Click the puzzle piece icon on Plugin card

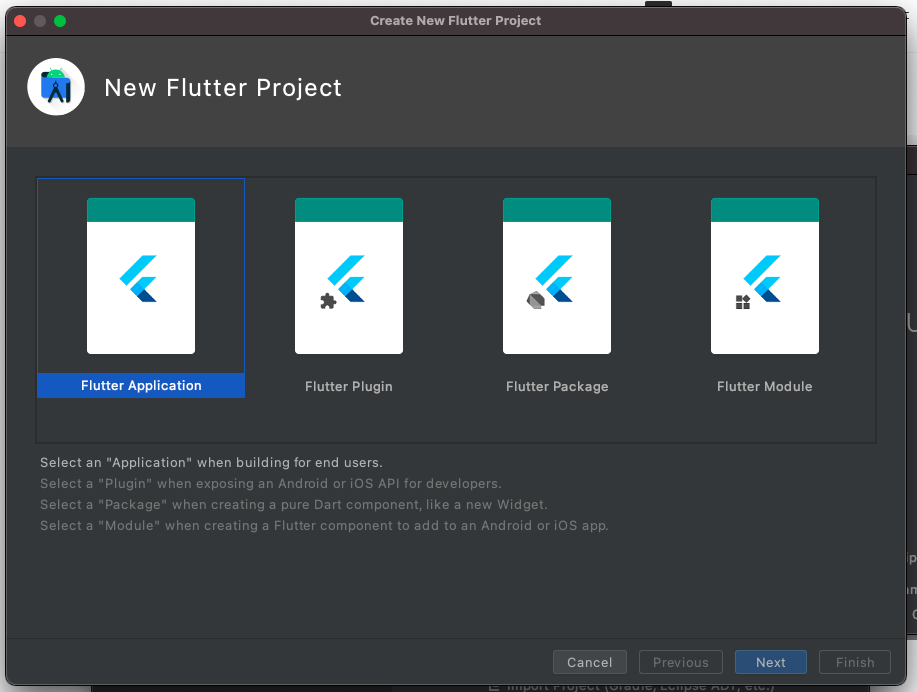pos(328,301)
